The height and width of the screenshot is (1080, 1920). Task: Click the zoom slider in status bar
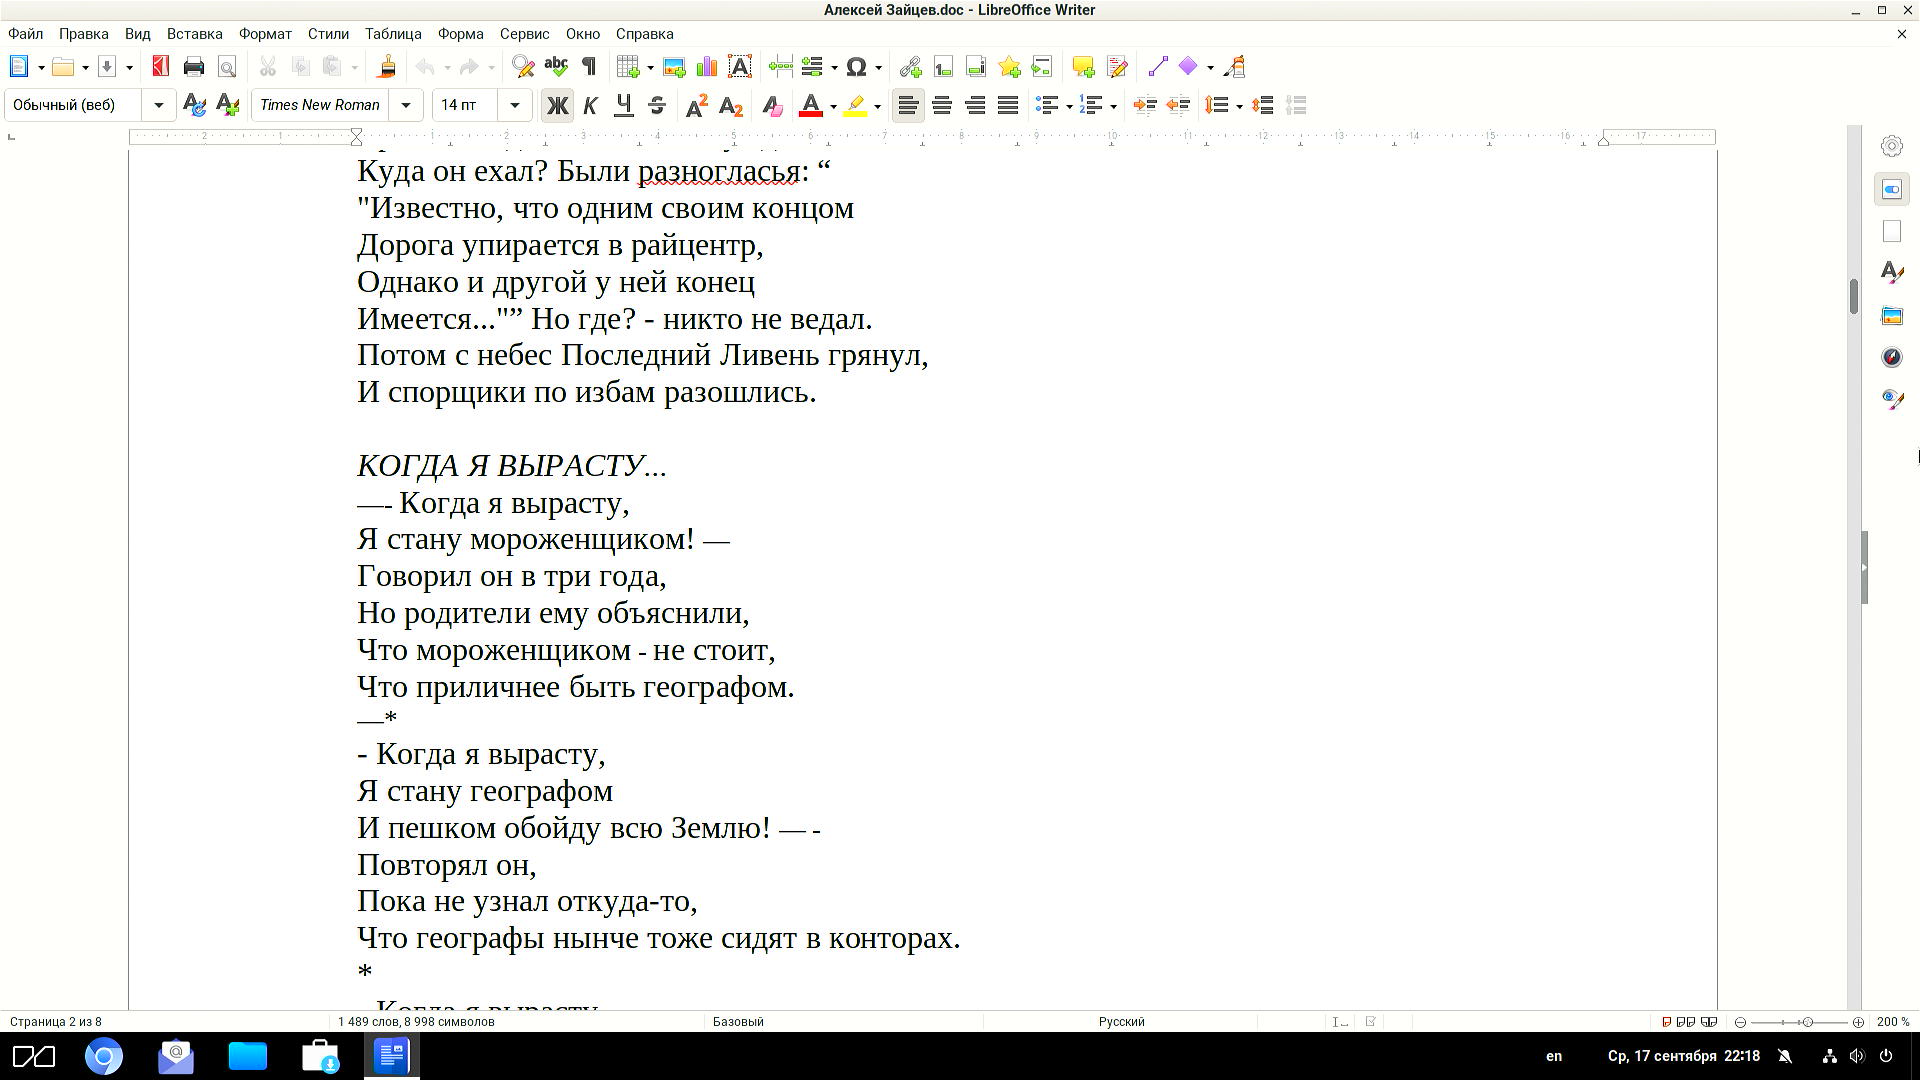[x=1799, y=1021]
